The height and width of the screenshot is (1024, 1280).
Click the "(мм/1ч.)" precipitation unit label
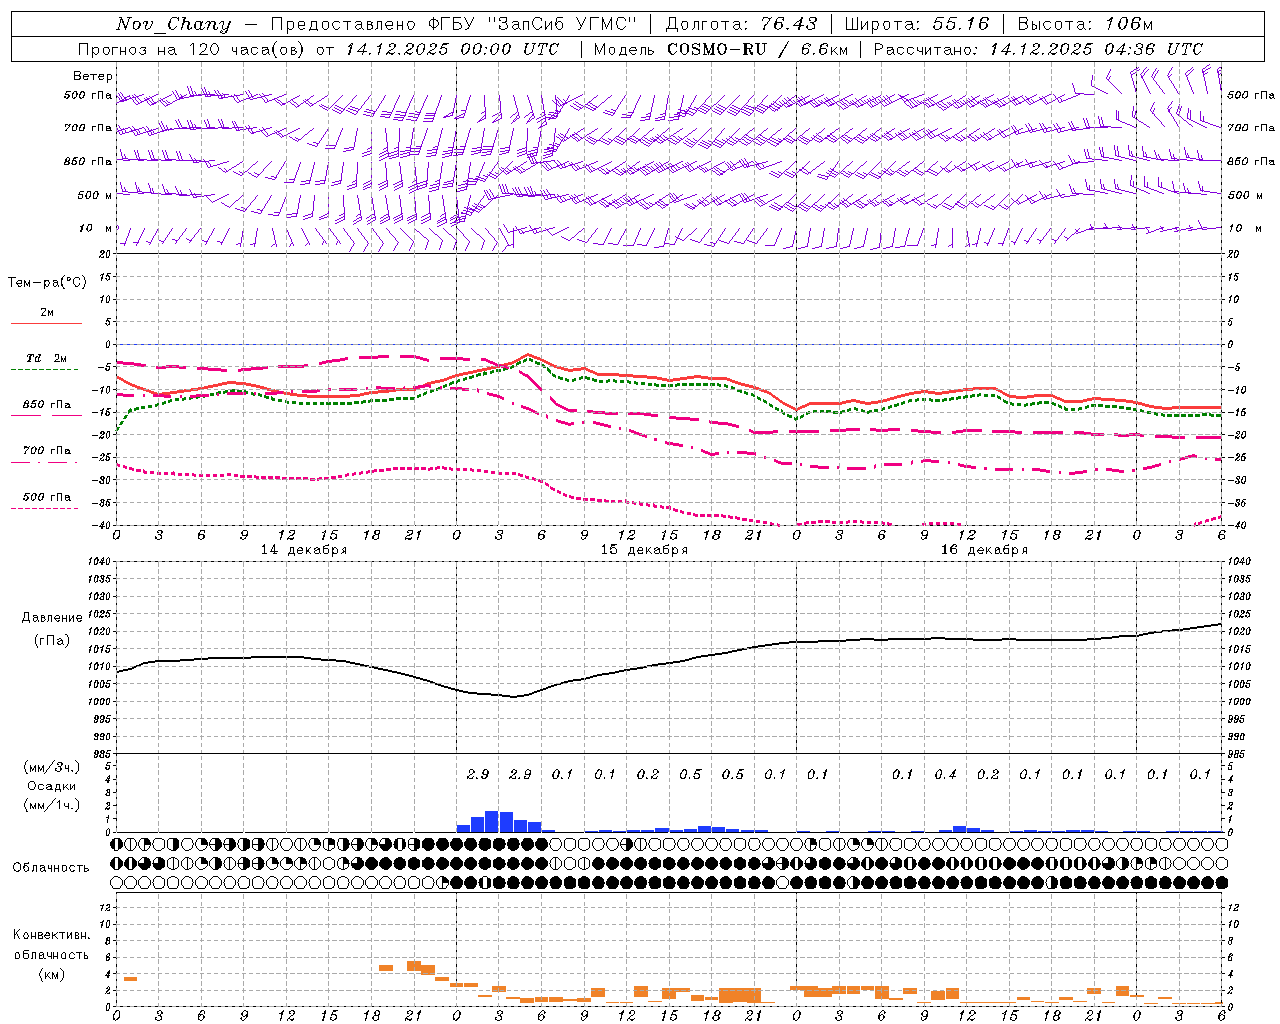click(52, 805)
